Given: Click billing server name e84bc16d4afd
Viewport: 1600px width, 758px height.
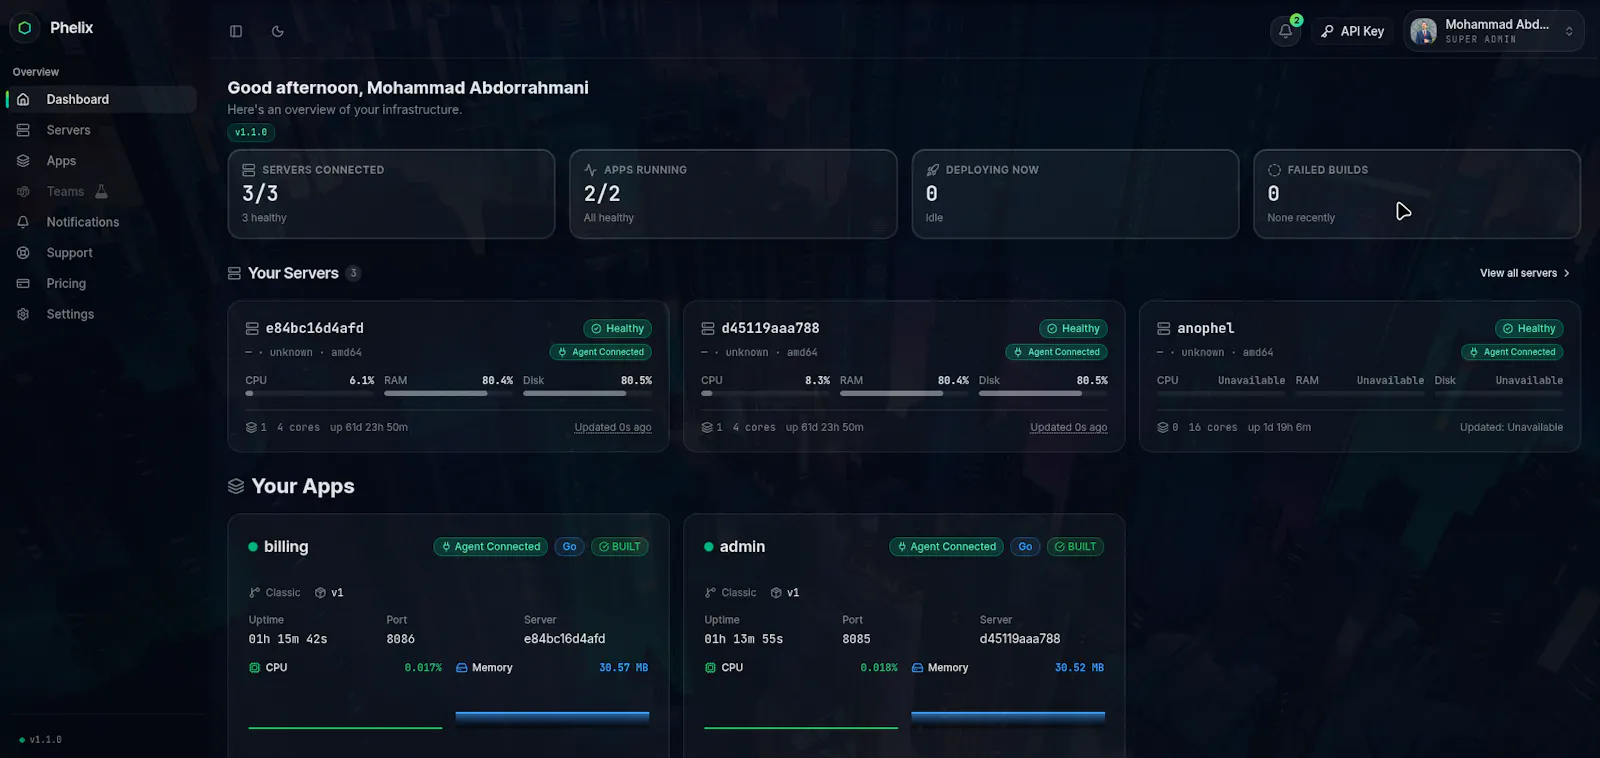Looking at the screenshot, I should point(564,639).
